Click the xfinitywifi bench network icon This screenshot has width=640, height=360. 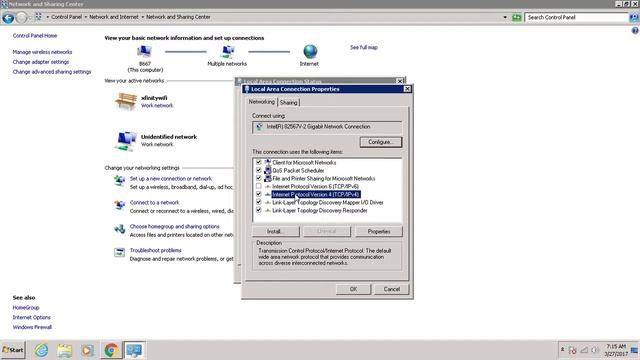[x=126, y=101]
